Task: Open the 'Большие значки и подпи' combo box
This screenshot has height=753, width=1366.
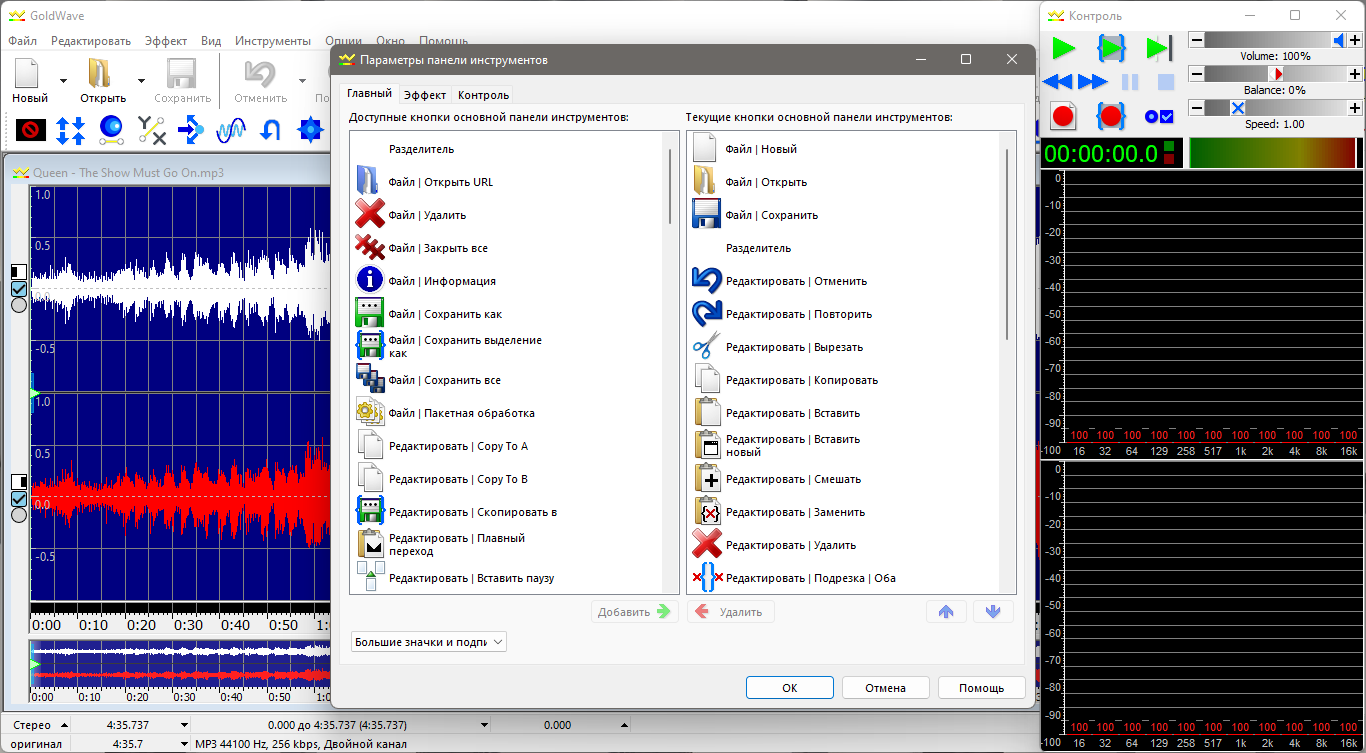Action: pos(428,642)
